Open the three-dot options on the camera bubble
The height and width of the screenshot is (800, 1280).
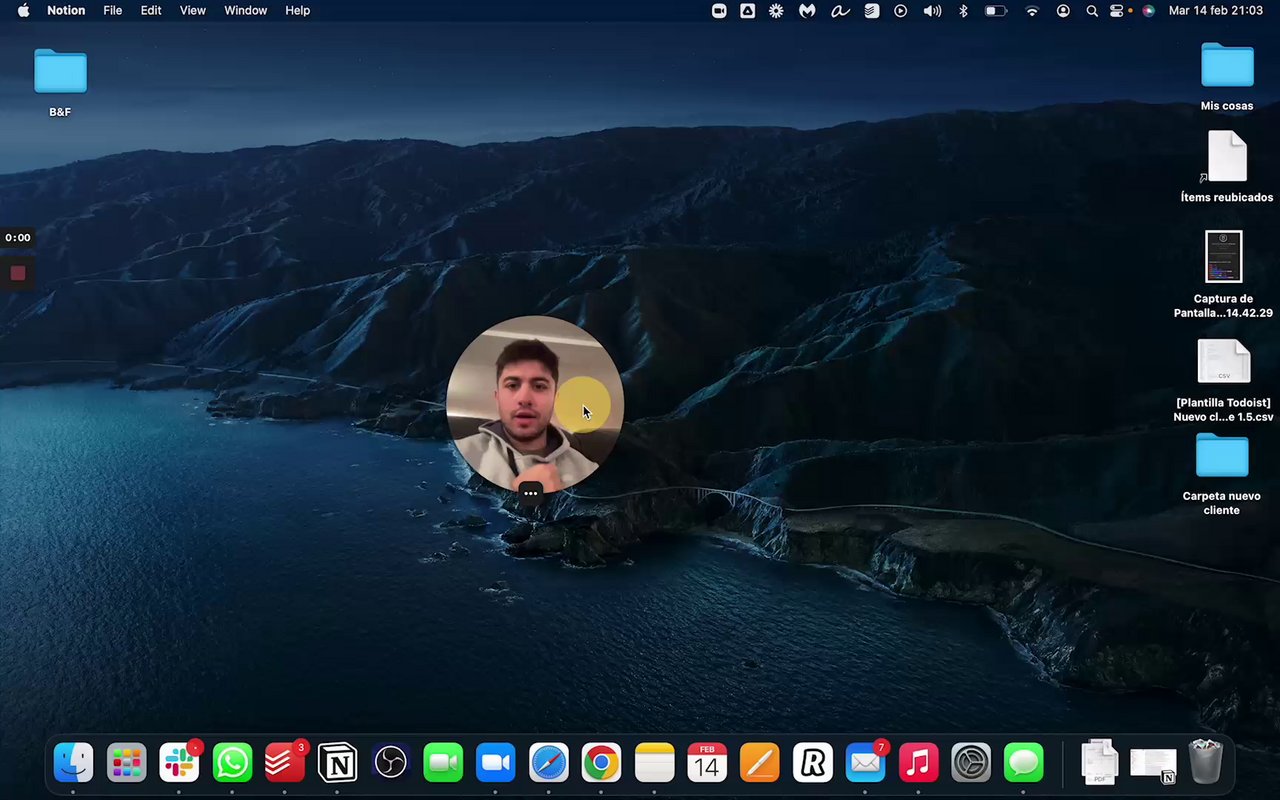coord(530,493)
